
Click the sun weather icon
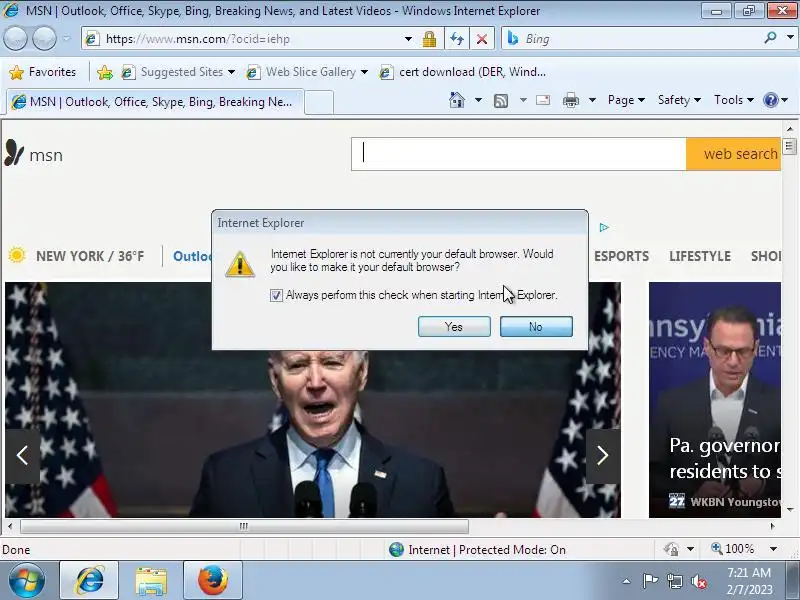pos(17,255)
